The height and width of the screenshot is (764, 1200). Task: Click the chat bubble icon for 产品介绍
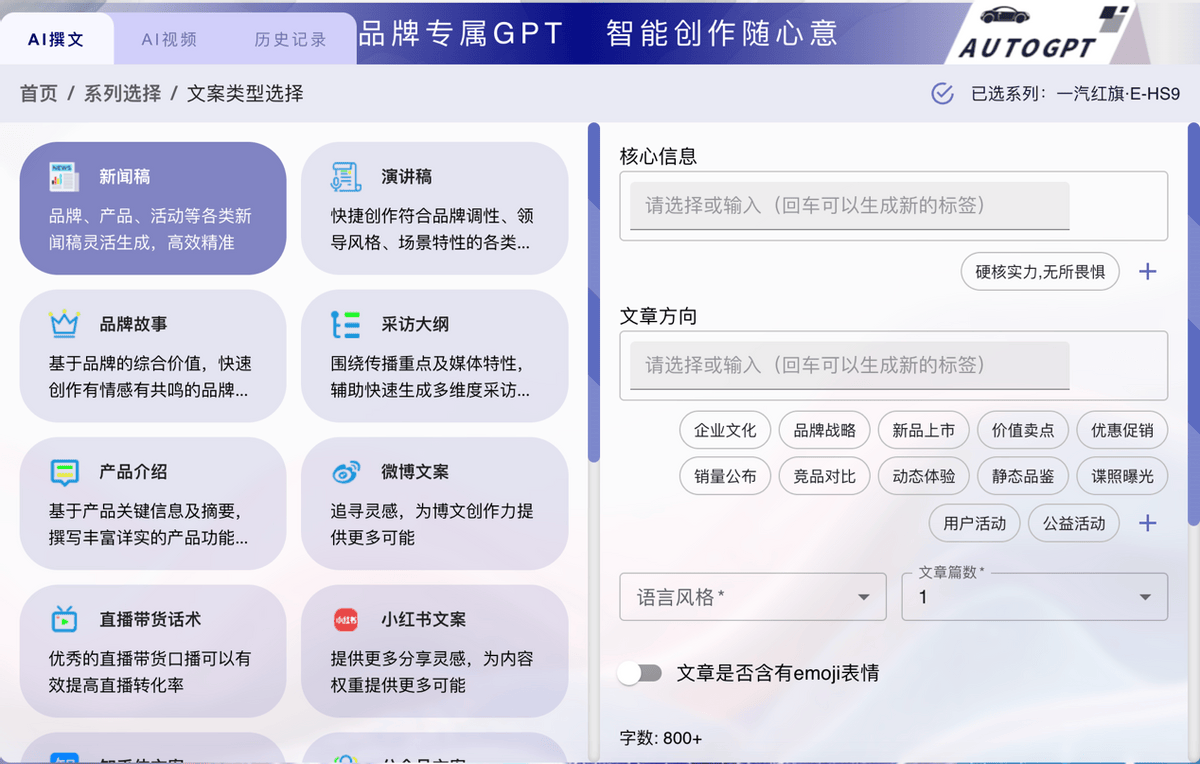(x=64, y=472)
